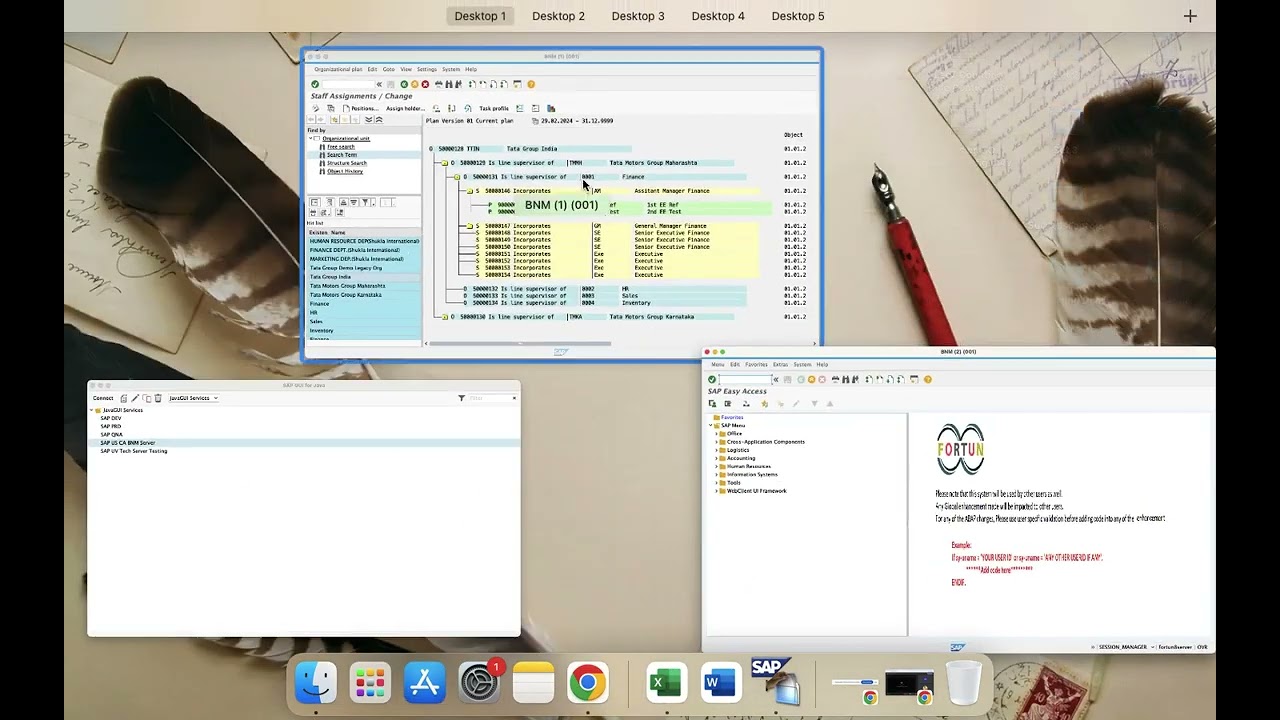Click Positions... button in Staff Assignments

tap(361, 108)
